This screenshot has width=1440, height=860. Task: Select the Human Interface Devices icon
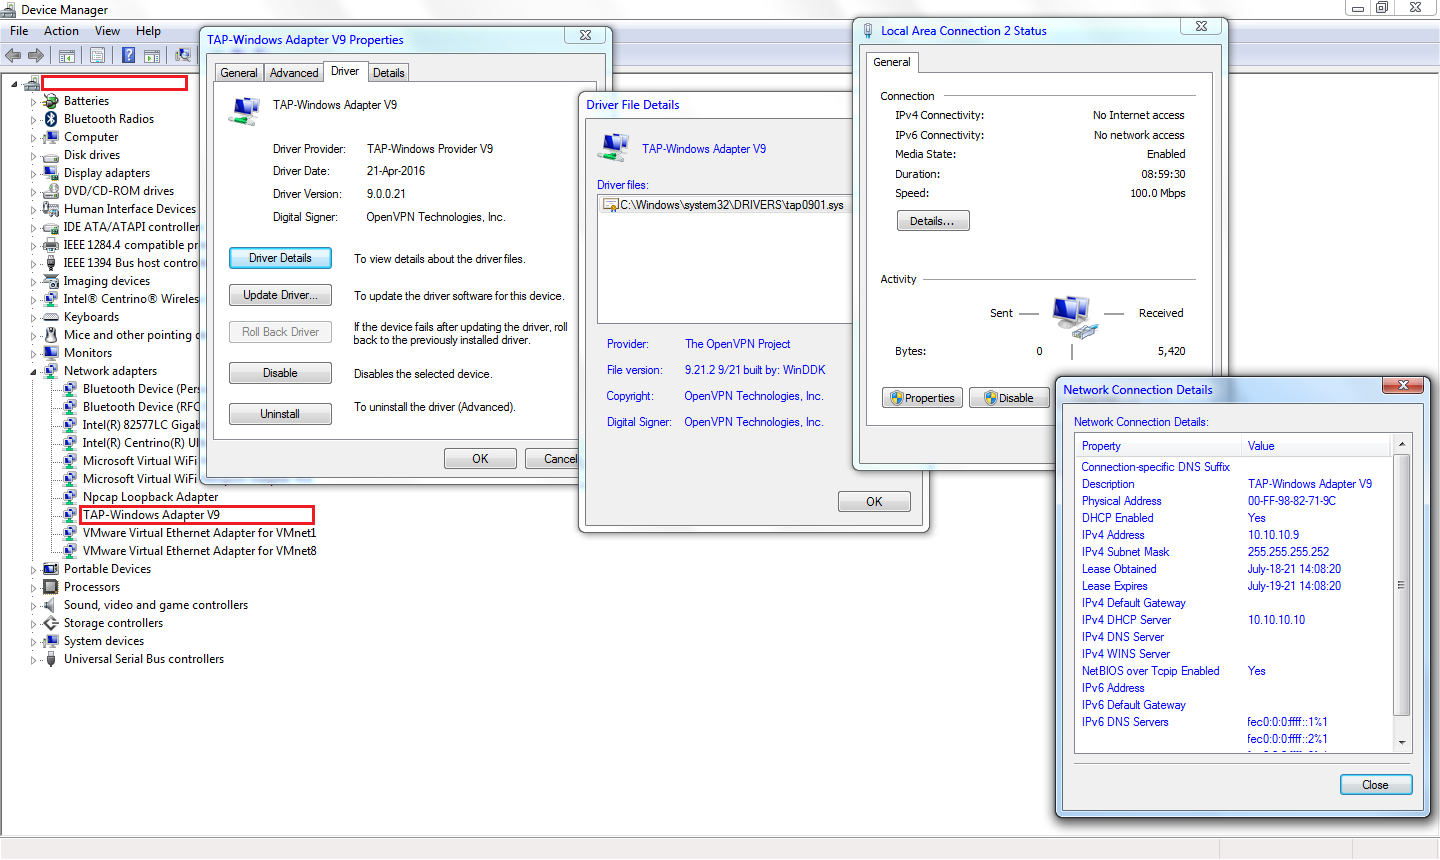click(x=51, y=209)
